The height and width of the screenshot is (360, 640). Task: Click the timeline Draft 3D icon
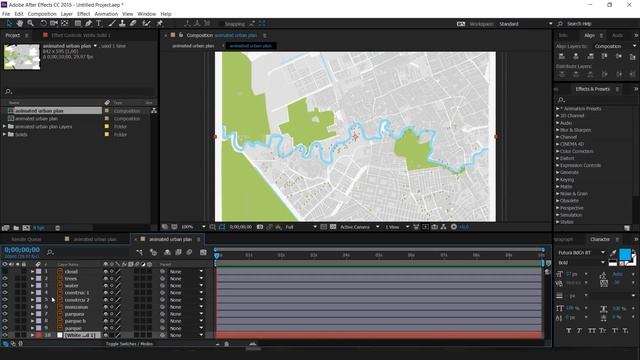click(153, 253)
